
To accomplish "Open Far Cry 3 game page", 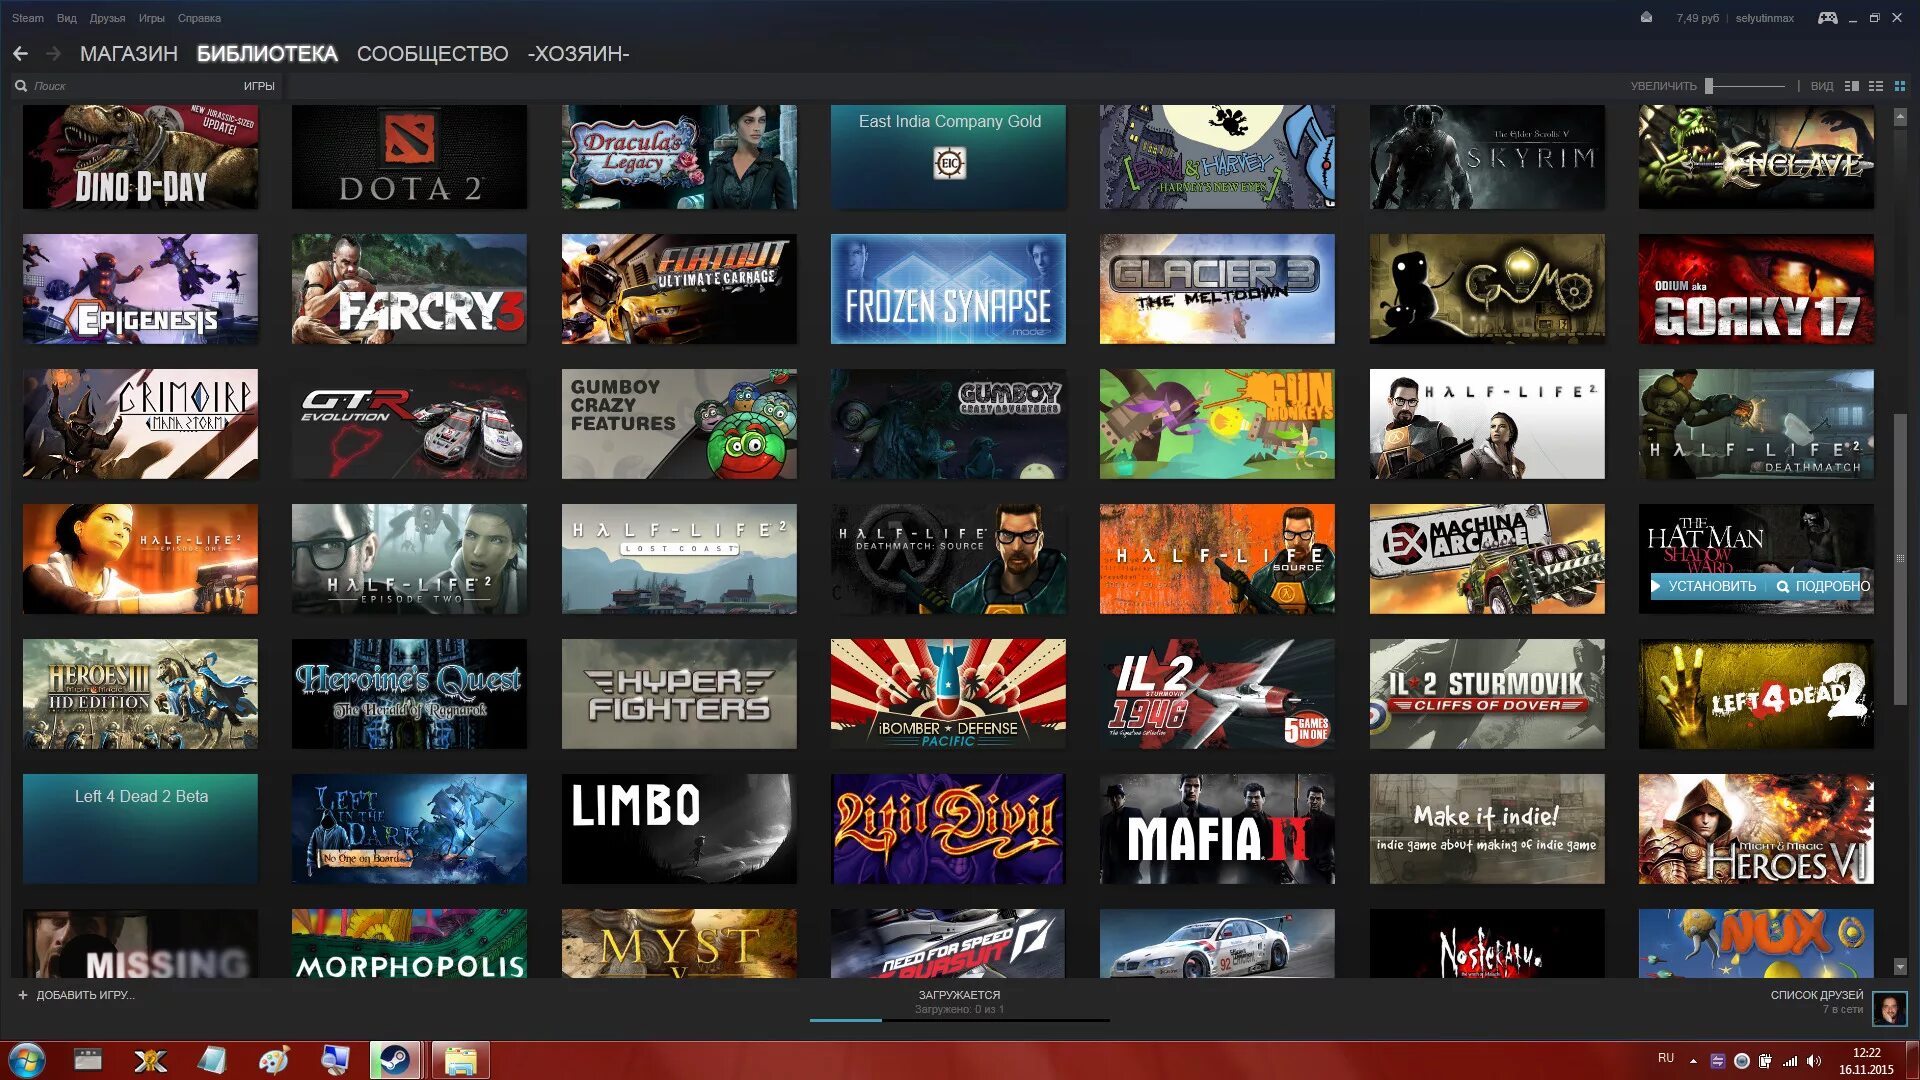I will tap(409, 289).
